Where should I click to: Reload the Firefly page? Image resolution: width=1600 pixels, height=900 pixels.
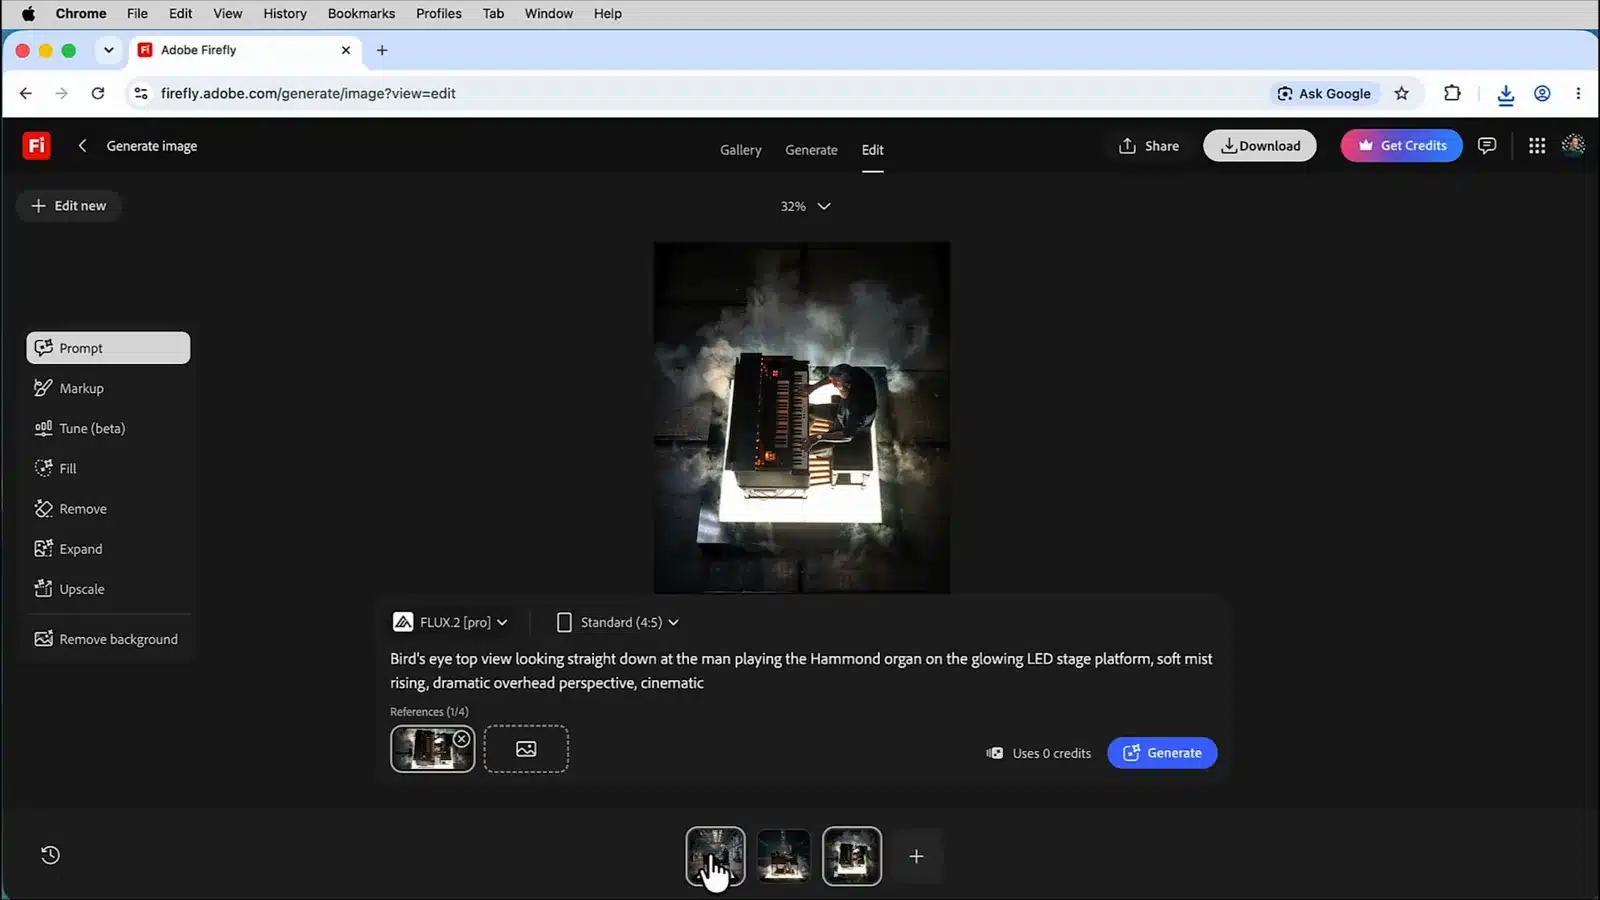pyautogui.click(x=98, y=93)
